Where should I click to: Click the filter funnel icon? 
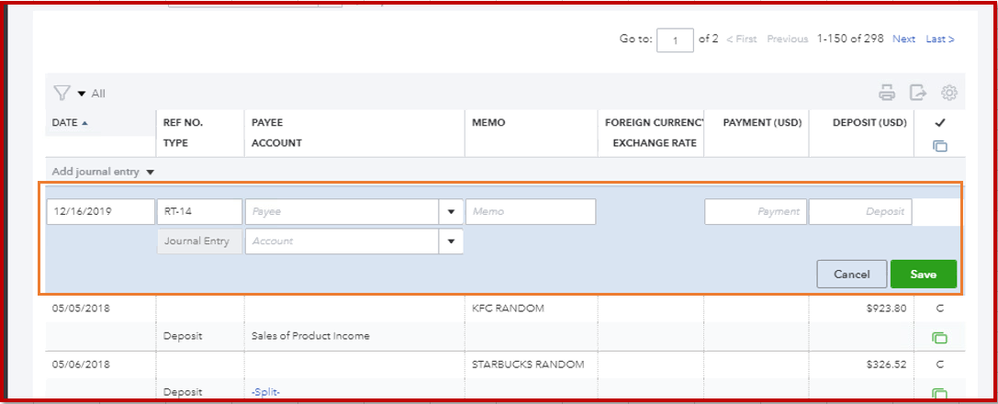pyautogui.click(x=61, y=93)
